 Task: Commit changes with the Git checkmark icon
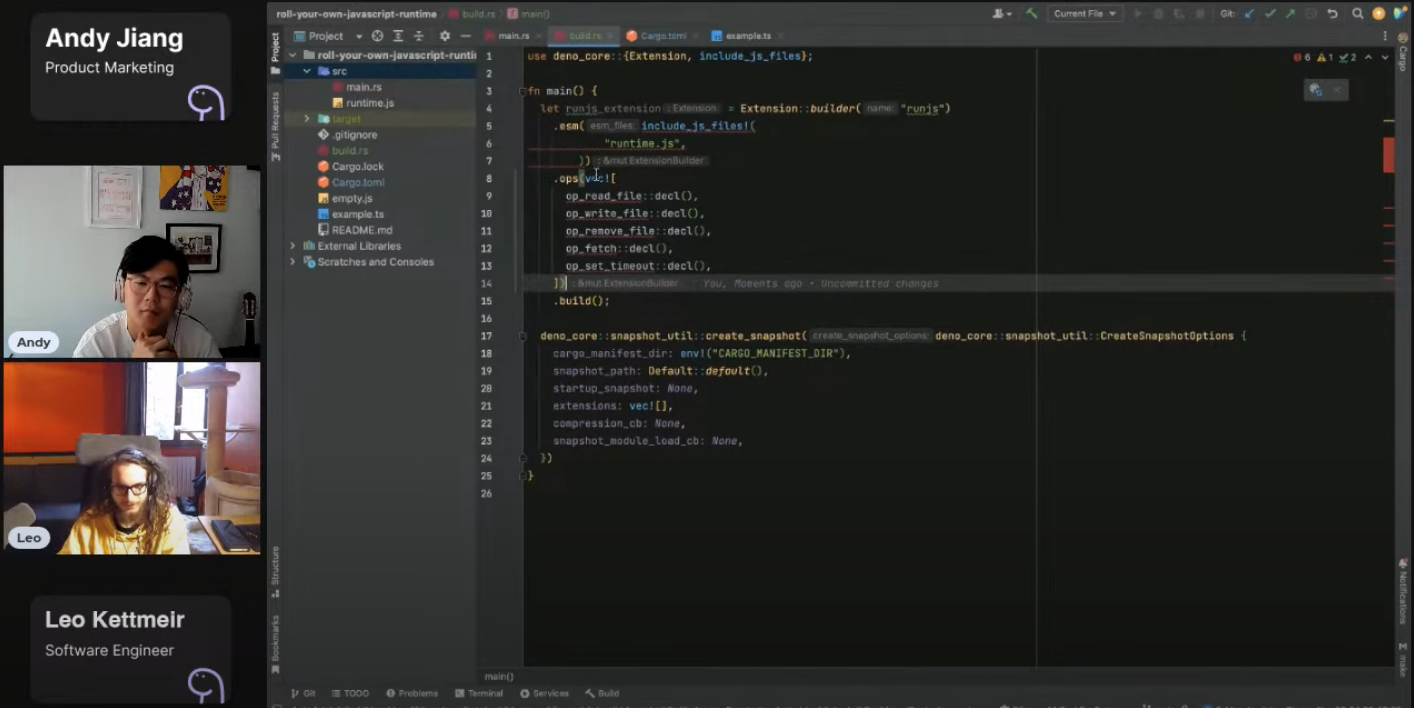[x=1271, y=14]
